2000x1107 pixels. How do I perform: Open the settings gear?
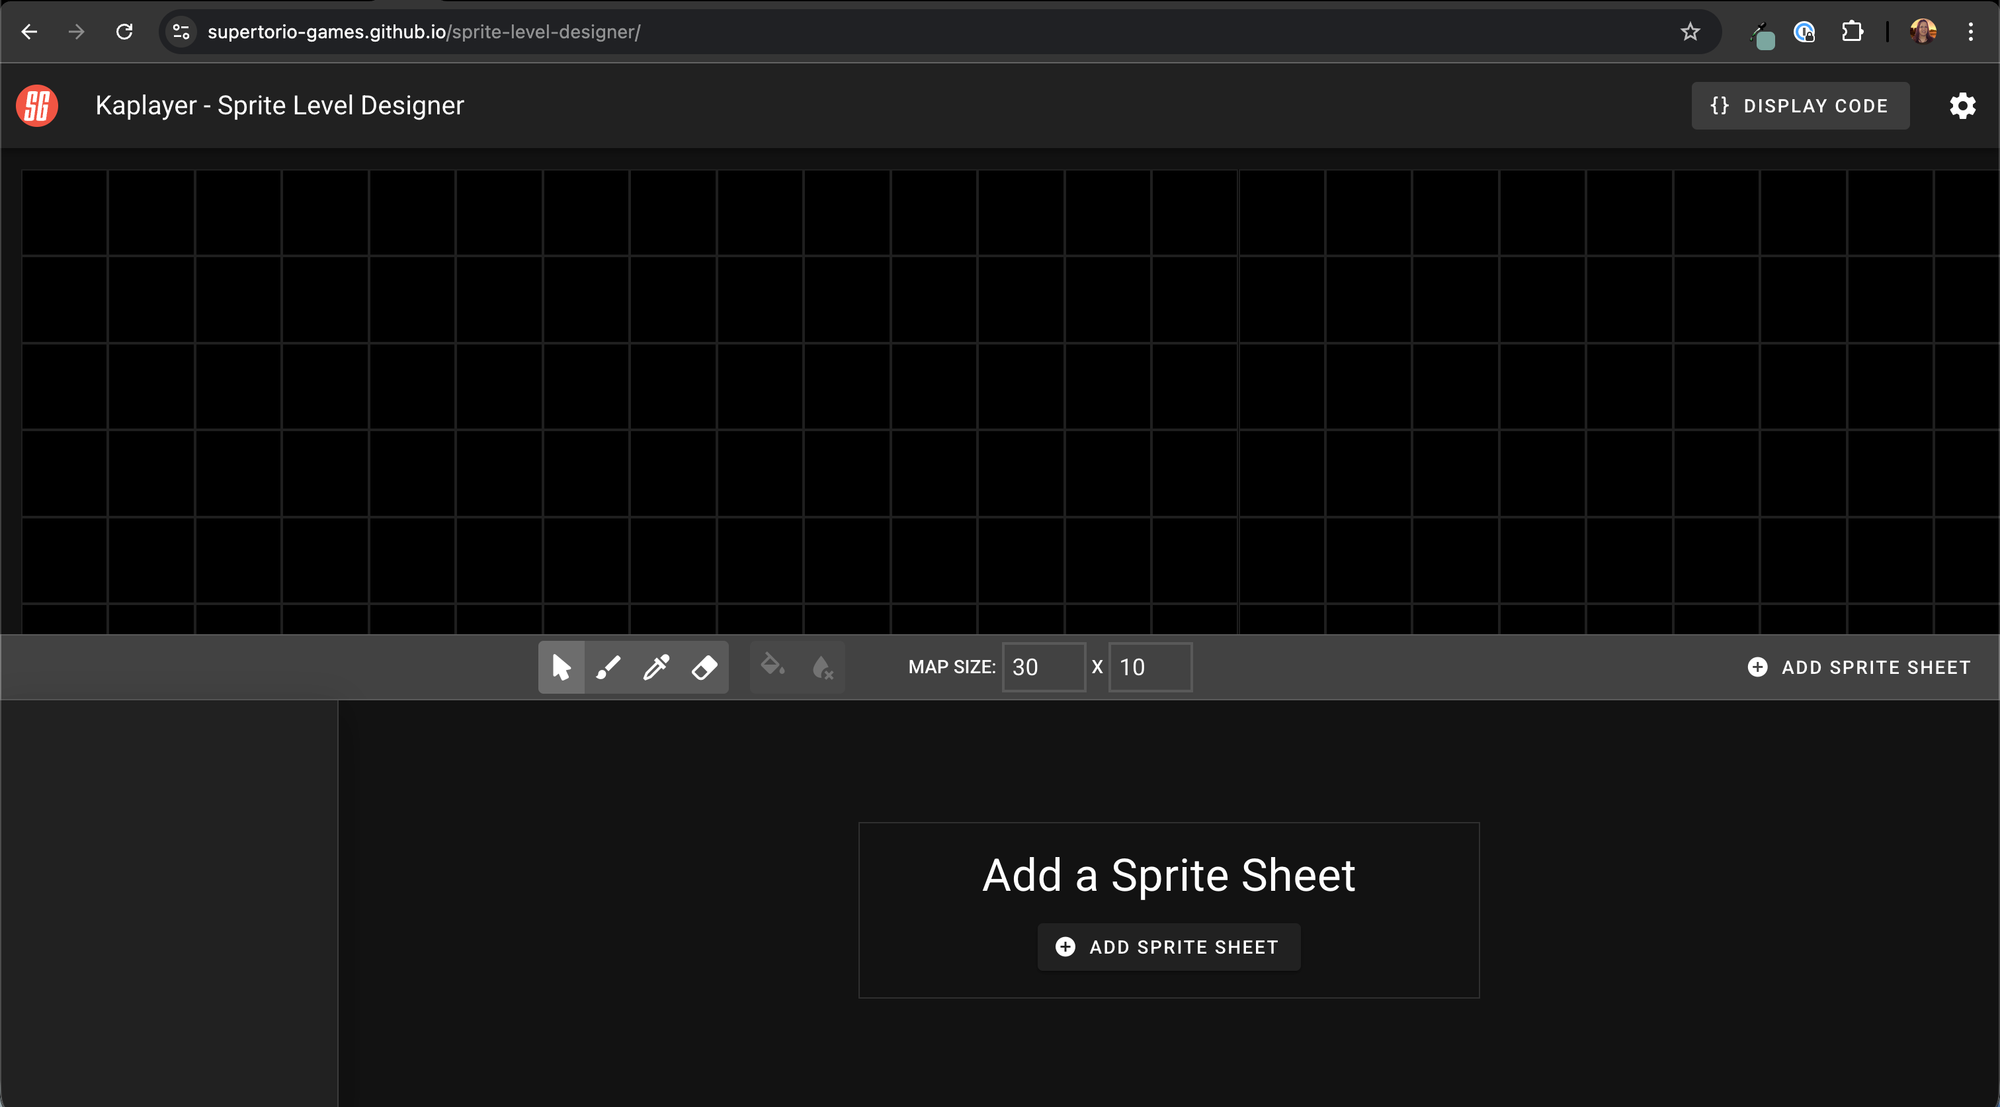(1963, 105)
